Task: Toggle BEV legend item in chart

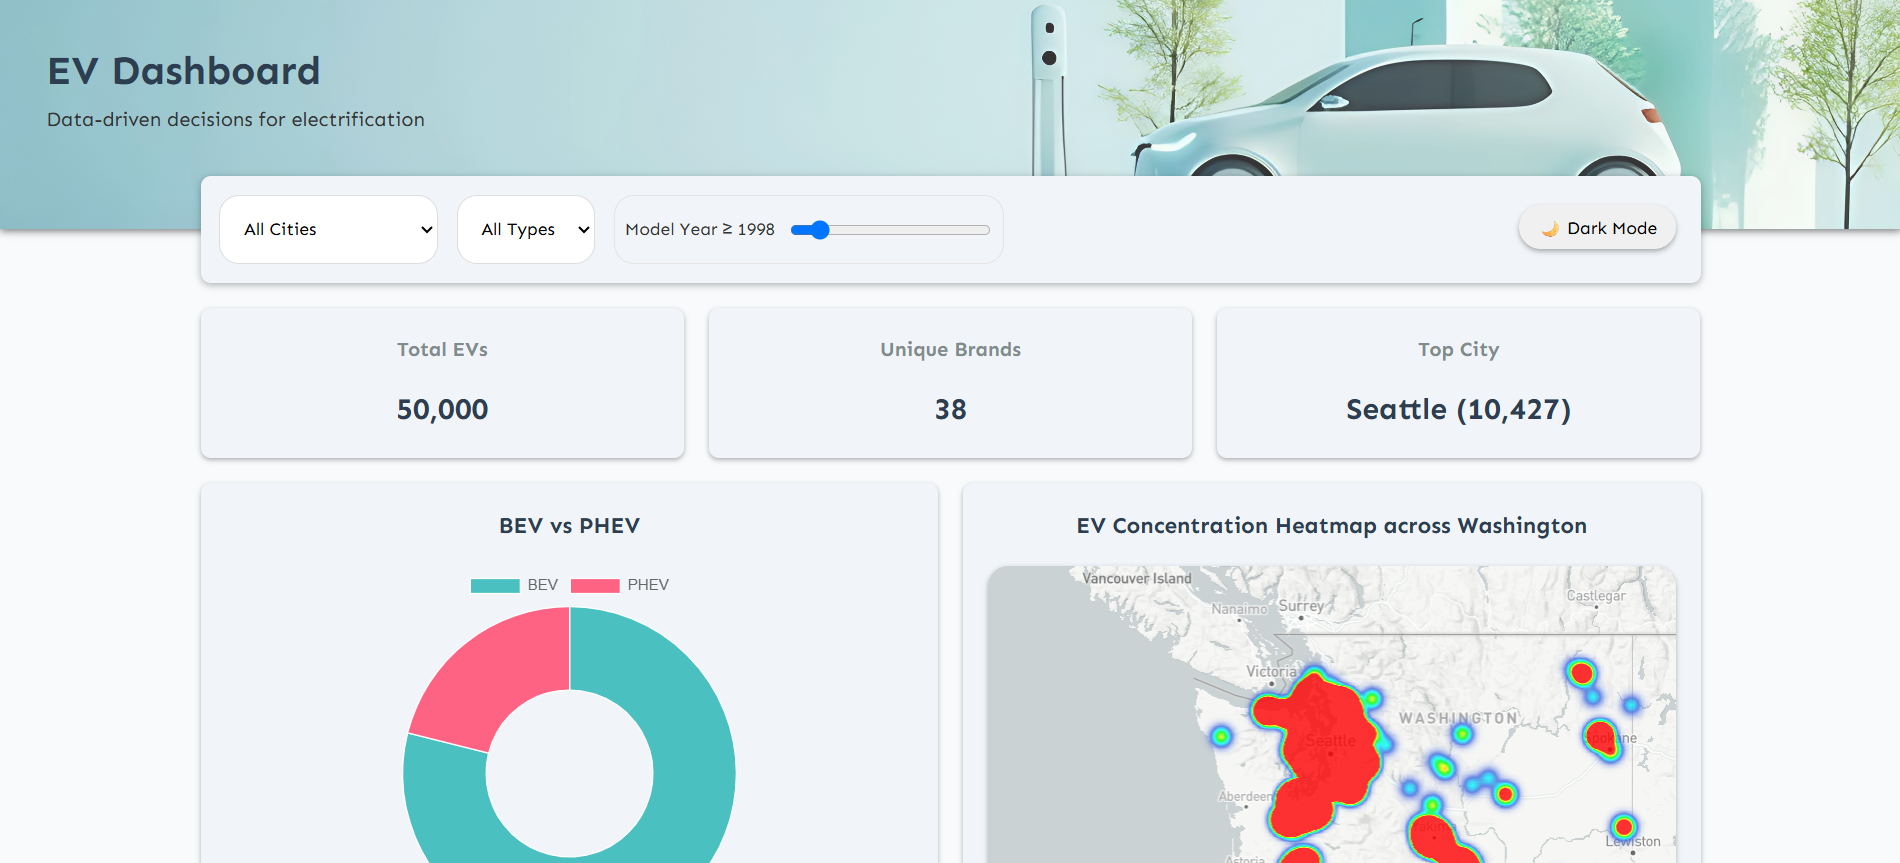Action: point(515,585)
